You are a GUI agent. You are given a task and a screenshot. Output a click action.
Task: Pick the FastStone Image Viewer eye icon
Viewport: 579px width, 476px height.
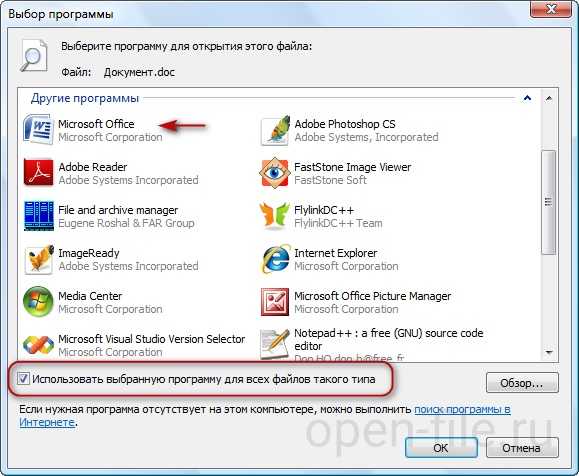(x=275, y=173)
